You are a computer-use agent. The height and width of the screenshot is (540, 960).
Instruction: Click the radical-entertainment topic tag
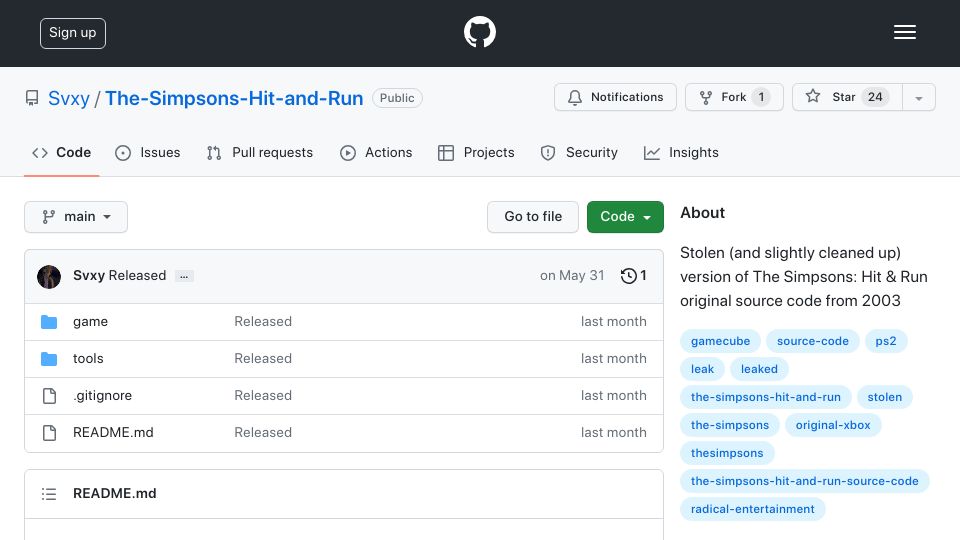752,509
